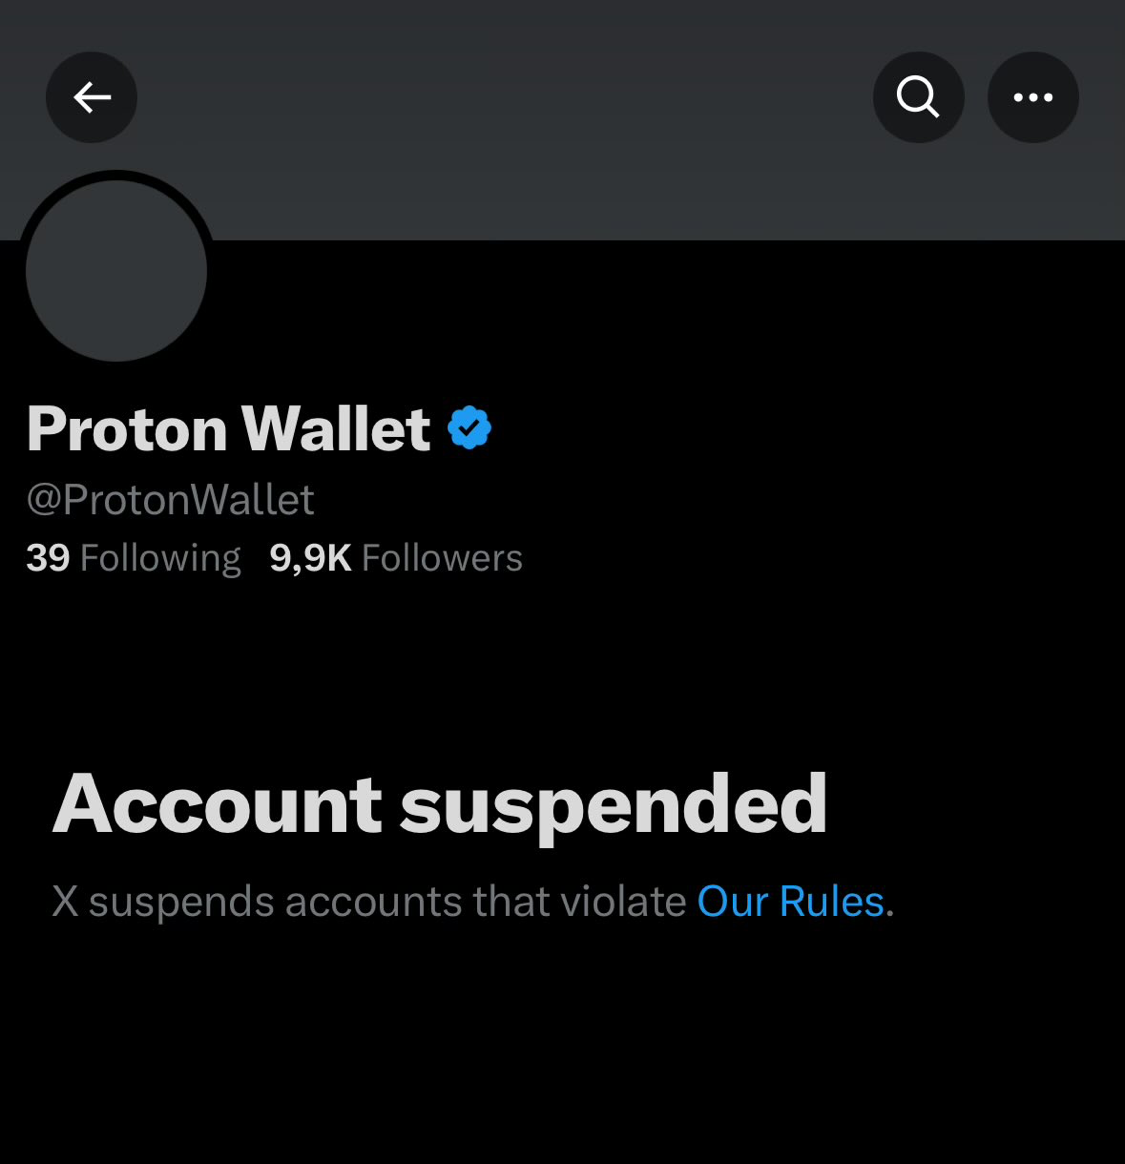This screenshot has width=1125, height=1164.
Task: Tap the word Followers
Action: [x=442, y=558]
